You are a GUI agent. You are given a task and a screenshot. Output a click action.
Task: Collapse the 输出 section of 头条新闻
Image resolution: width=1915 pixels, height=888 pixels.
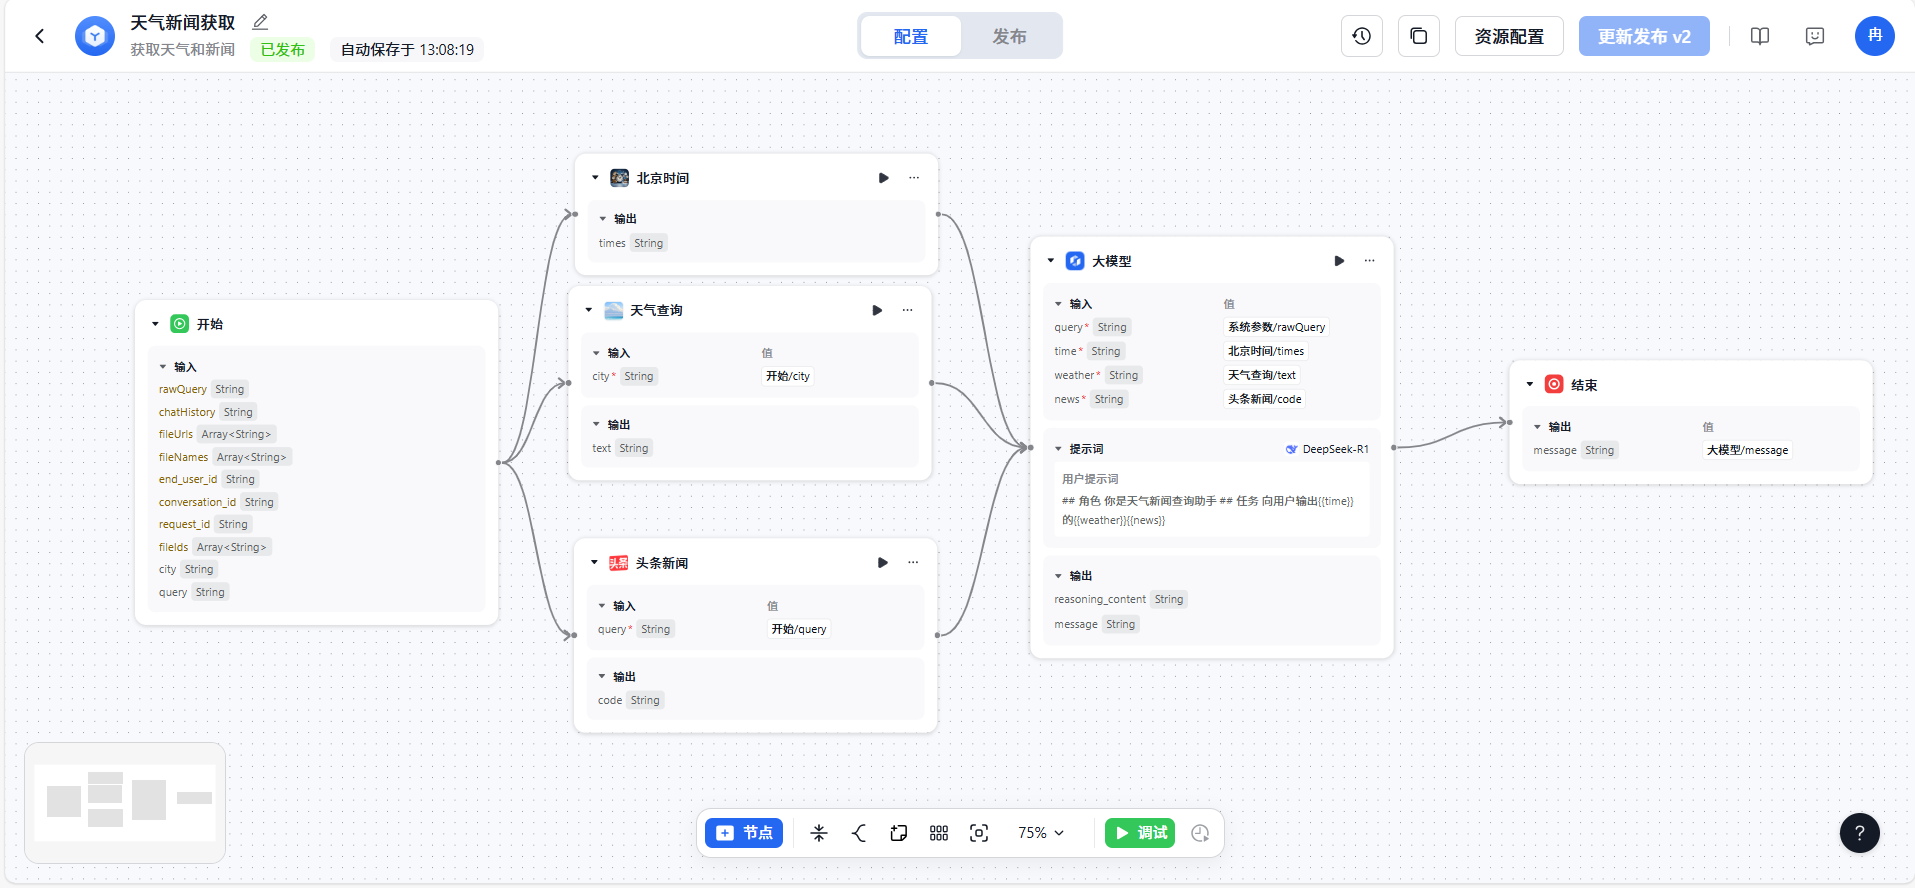pos(602,677)
